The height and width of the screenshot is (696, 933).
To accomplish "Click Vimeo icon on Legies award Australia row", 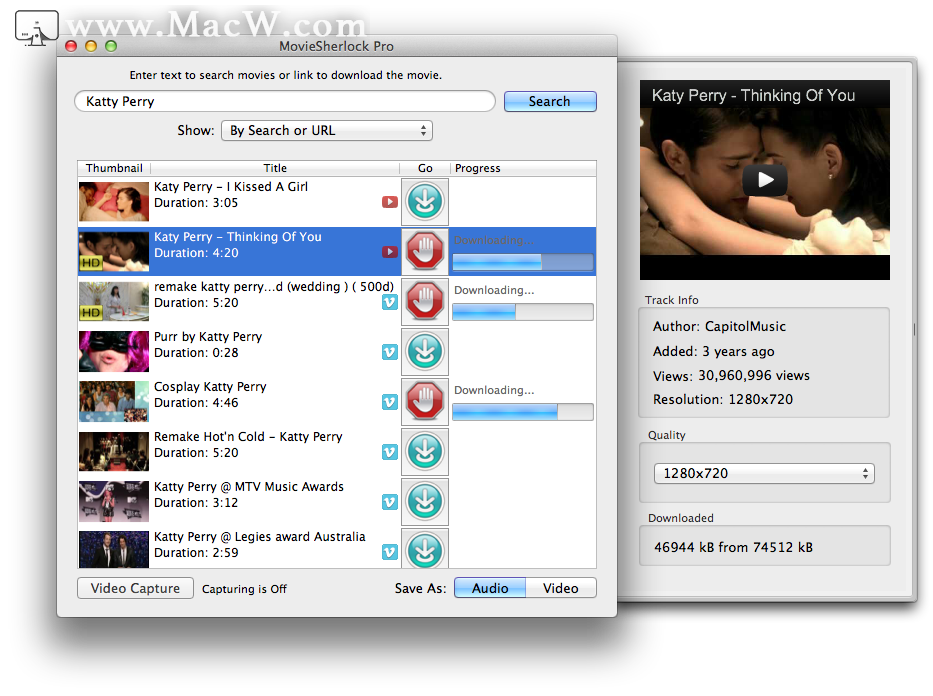I will 390,553.
